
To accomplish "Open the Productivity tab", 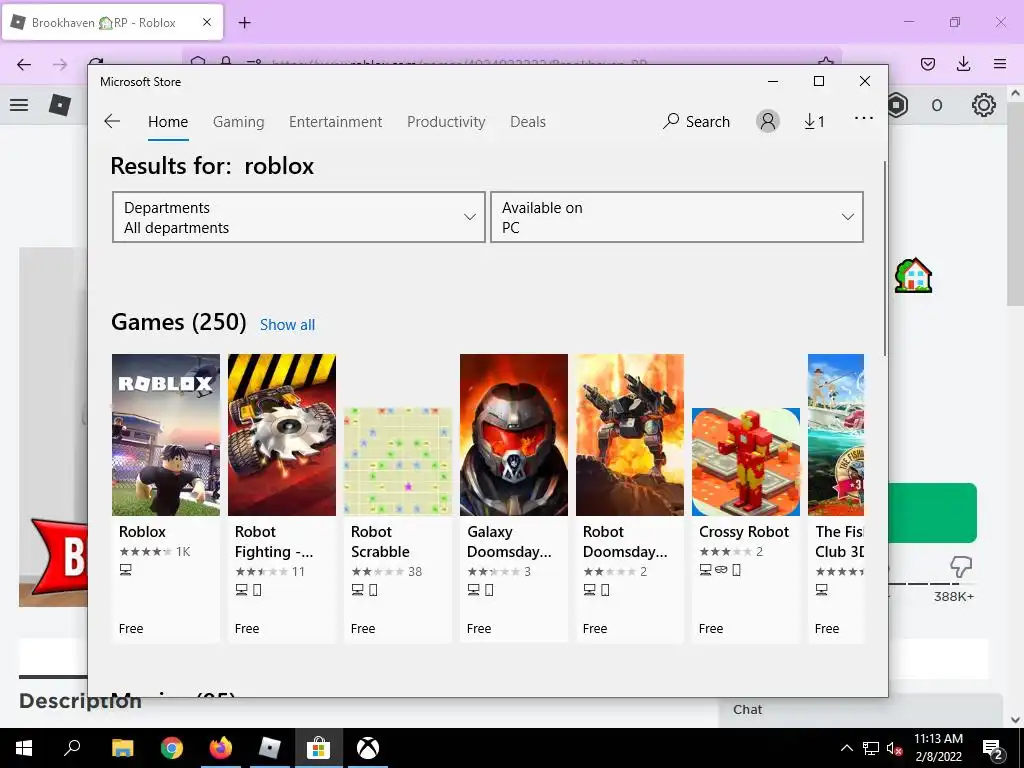I will [x=446, y=121].
